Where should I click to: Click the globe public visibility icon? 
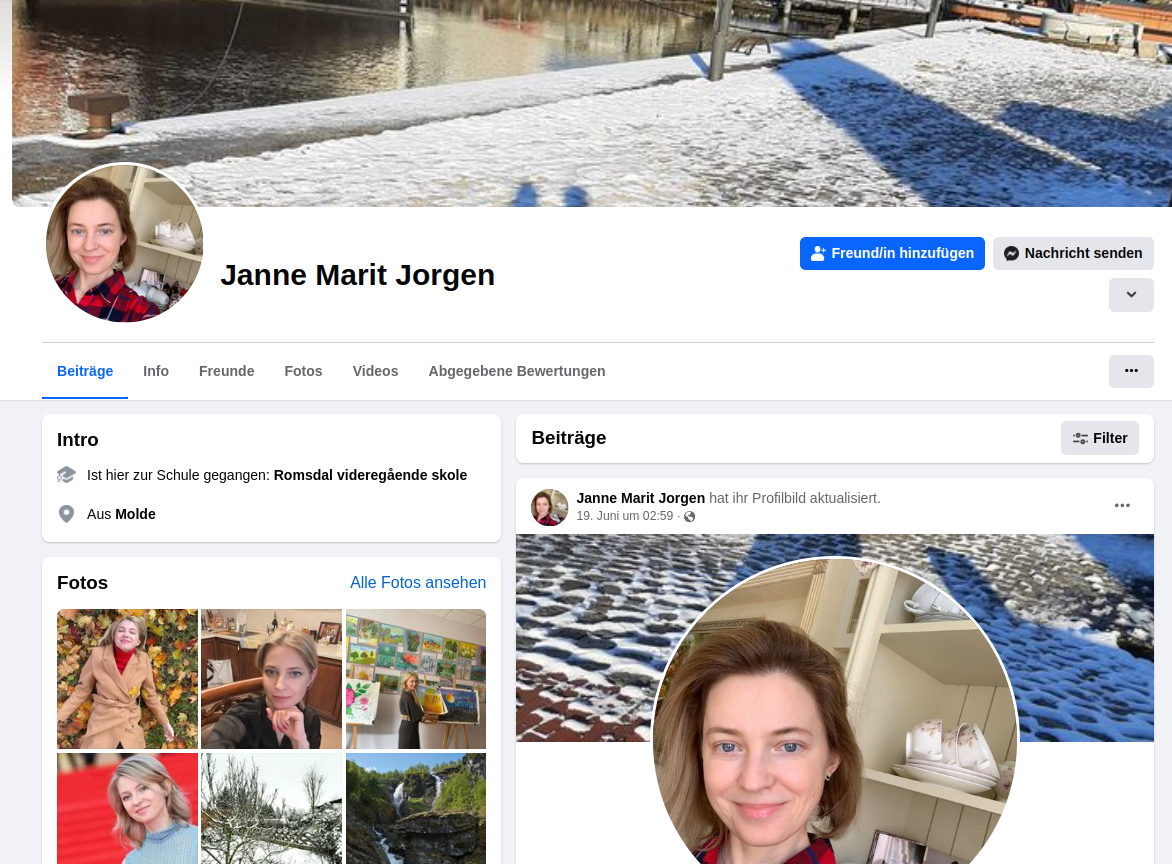(x=690, y=516)
